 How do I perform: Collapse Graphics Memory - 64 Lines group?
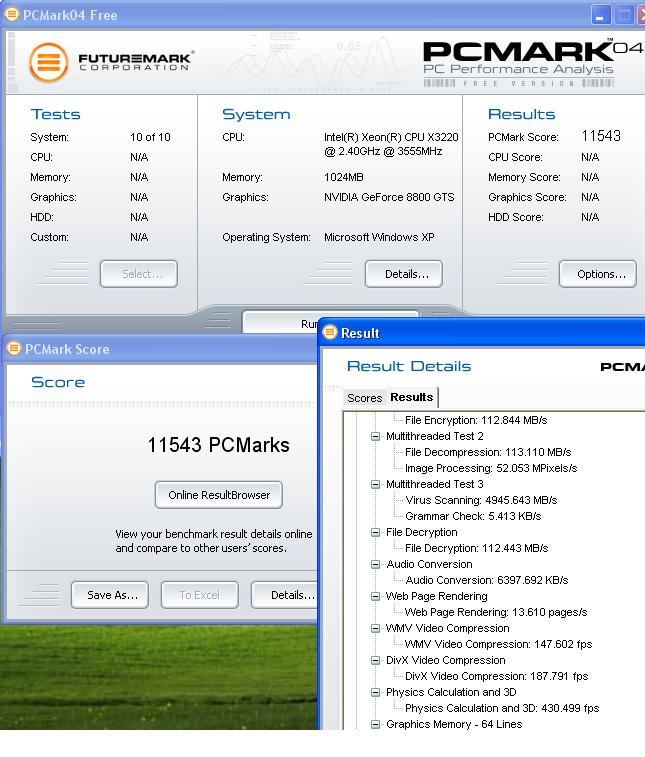(x=375, y=724)
